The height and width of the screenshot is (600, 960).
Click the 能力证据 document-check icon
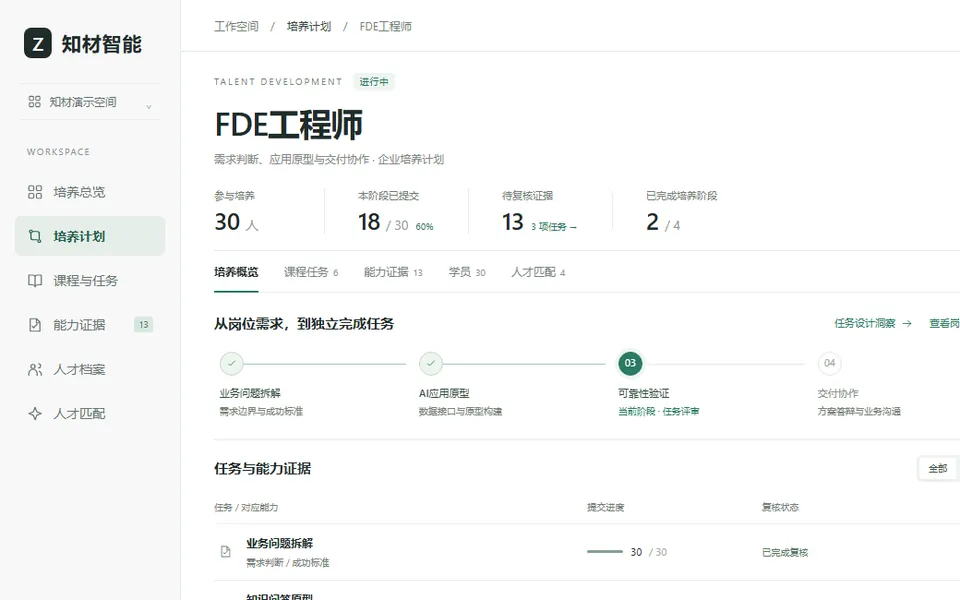click(35, 325)
